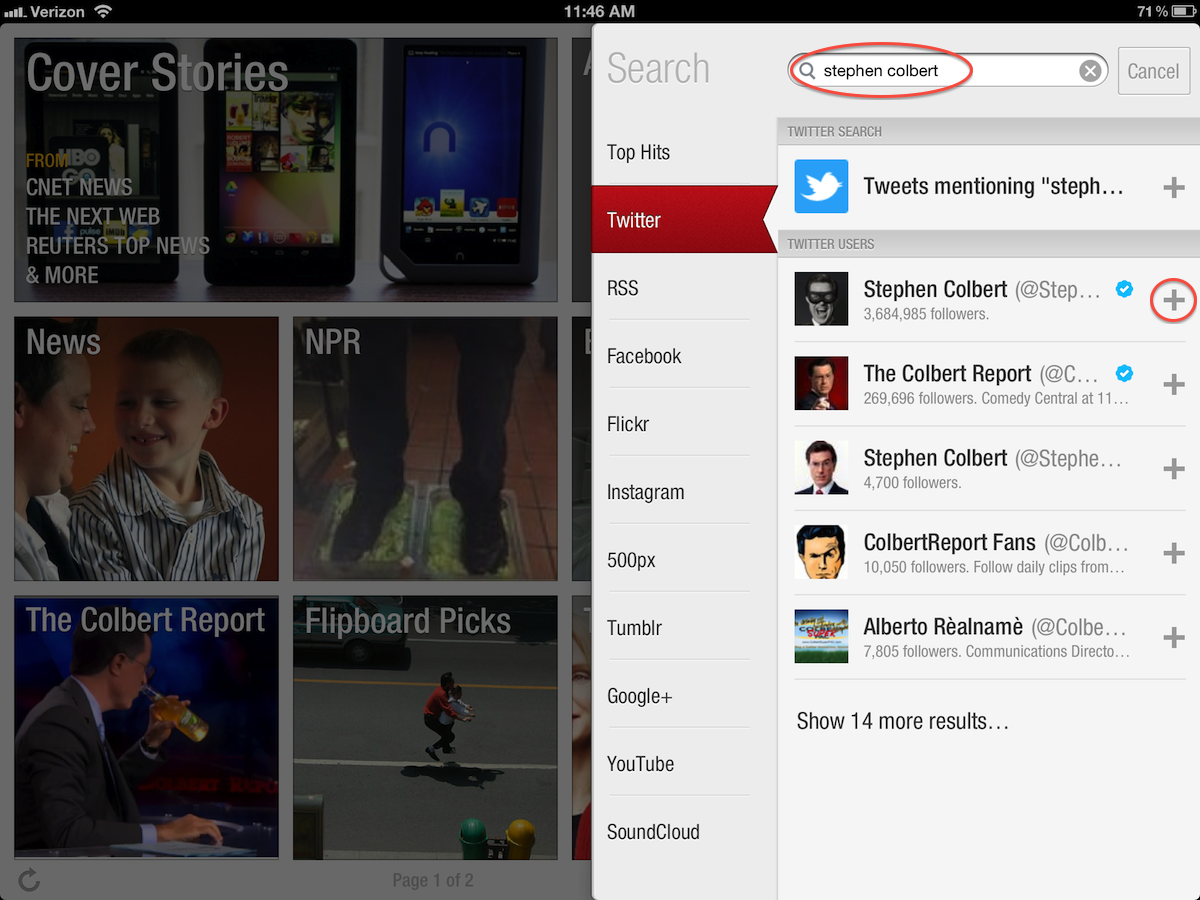The image size is (1200, 900).
Task: Tap the "4,700 followers." text
Action: (x=912, y=483)
